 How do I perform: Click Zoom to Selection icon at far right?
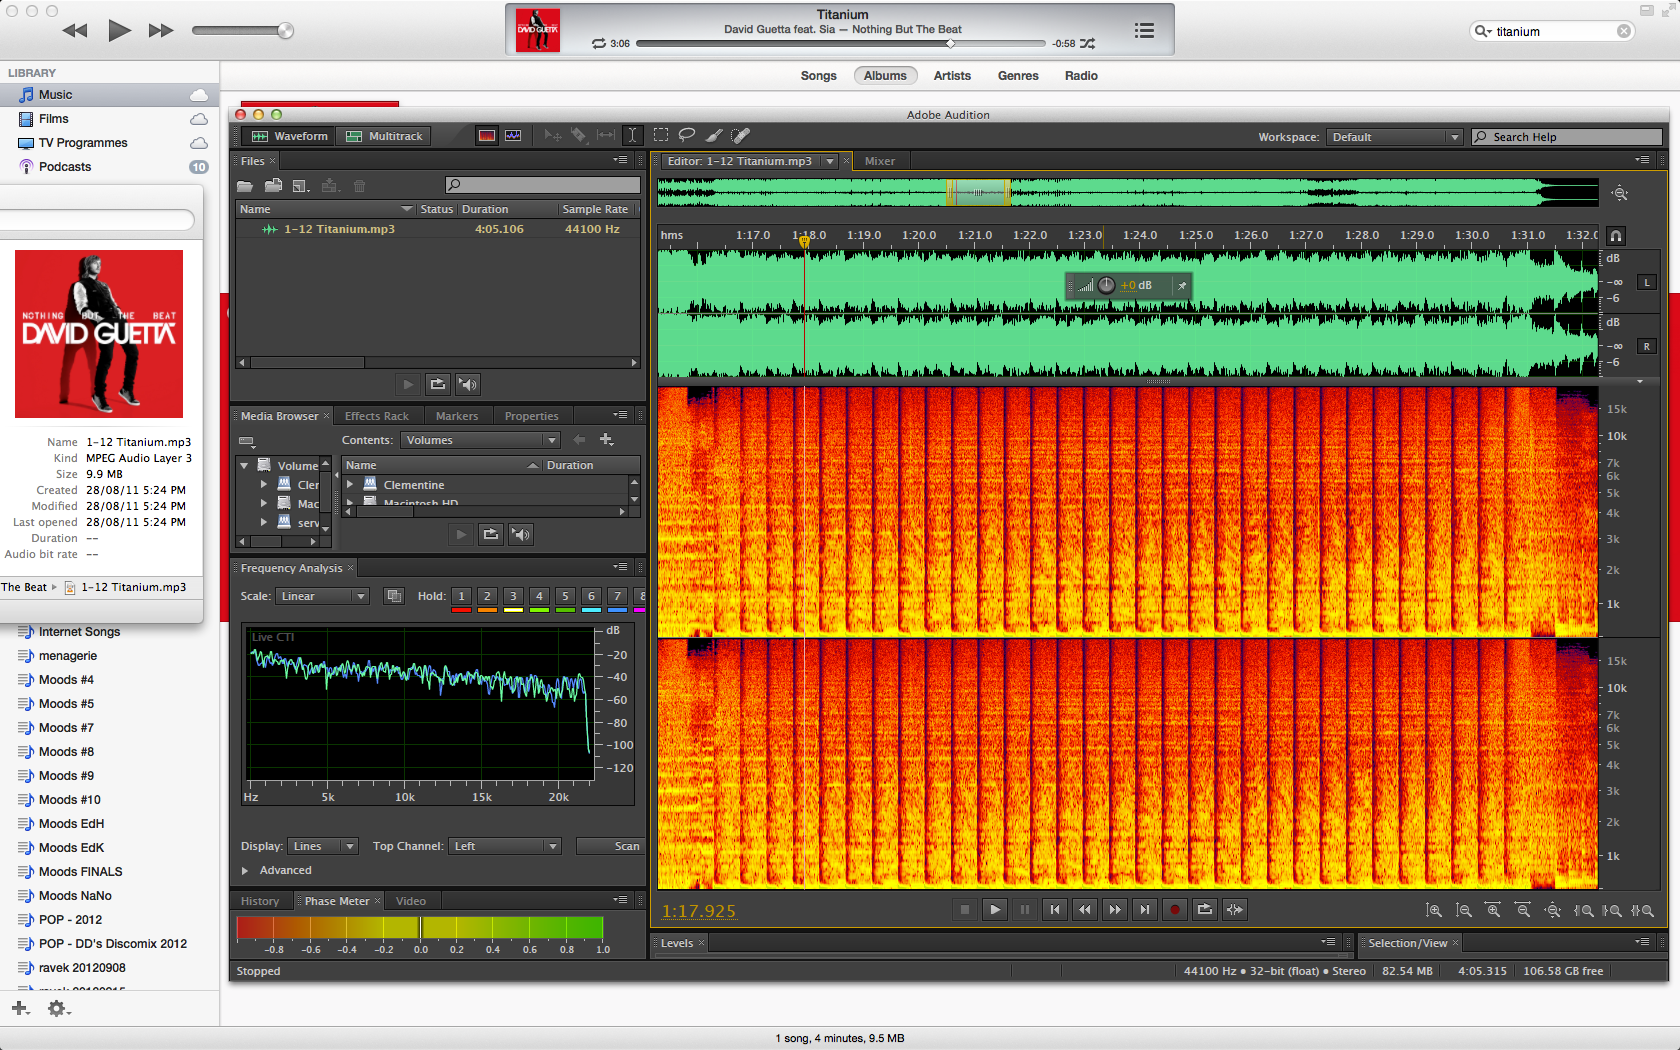click(1642, 910)
